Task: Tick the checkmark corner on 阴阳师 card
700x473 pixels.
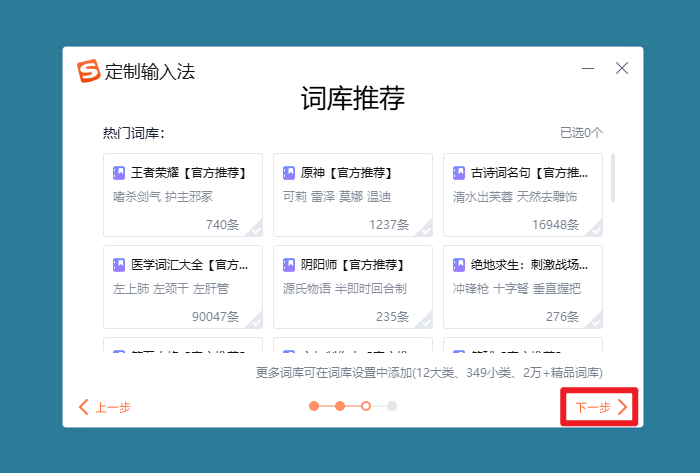Action: [425, 321]
